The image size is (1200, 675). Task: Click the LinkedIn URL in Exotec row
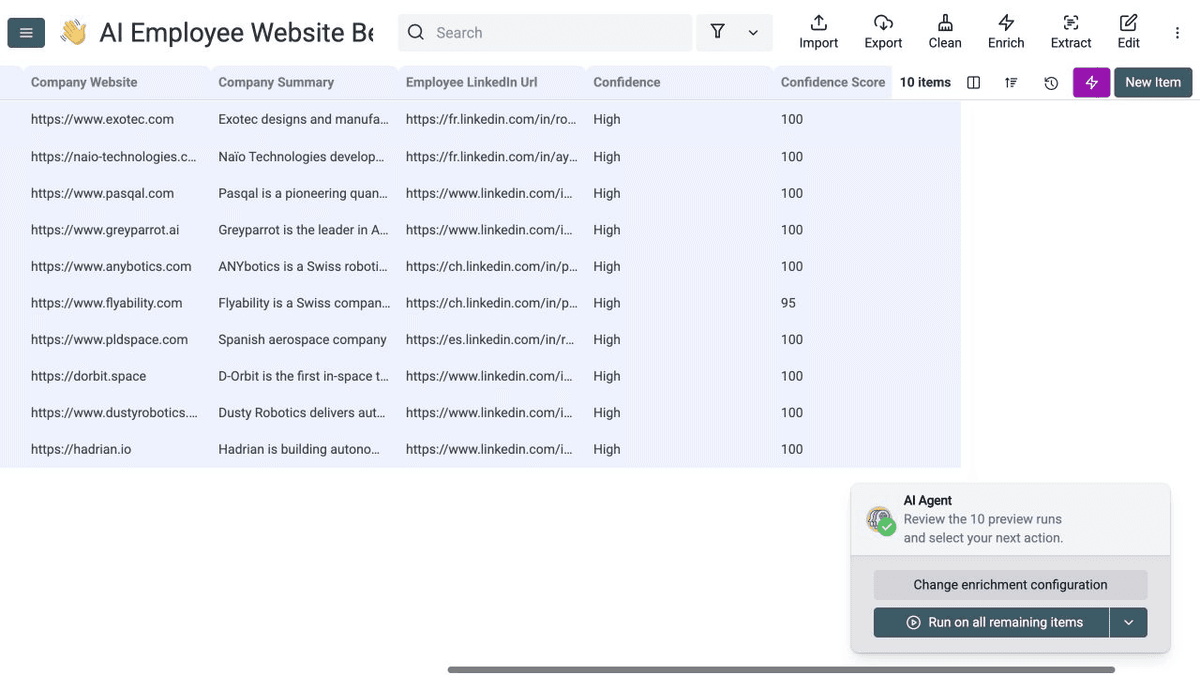(491, 119)
